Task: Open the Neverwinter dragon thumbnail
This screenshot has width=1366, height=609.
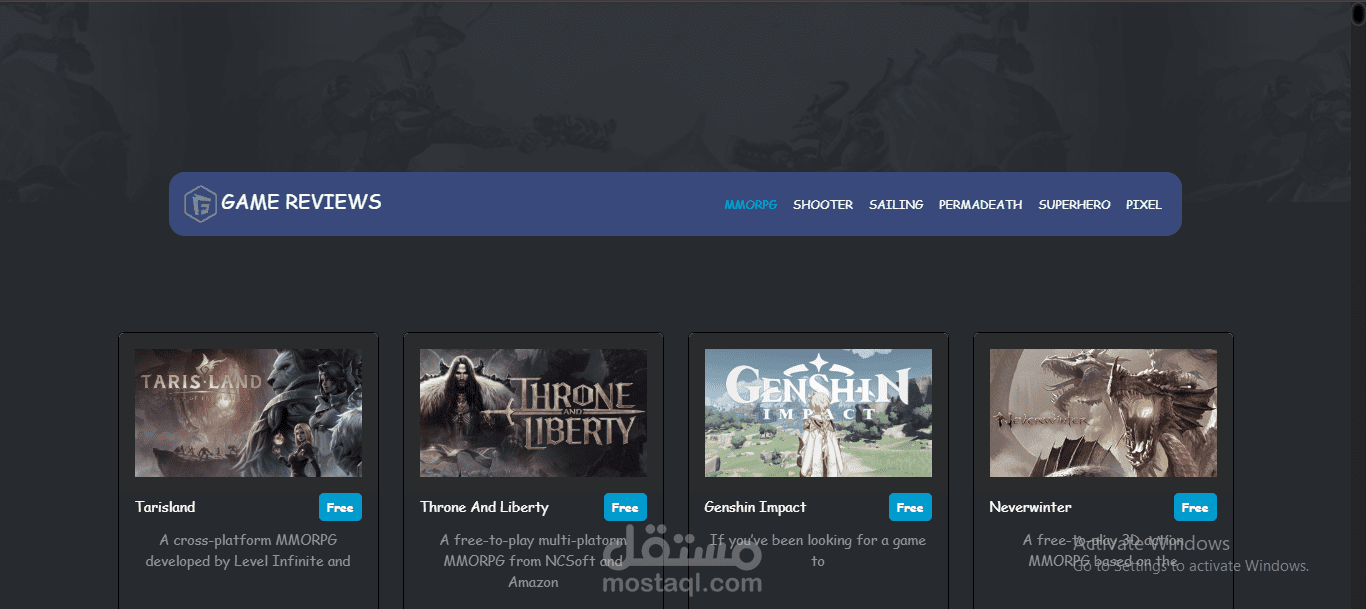Action: pos(1103,413)
